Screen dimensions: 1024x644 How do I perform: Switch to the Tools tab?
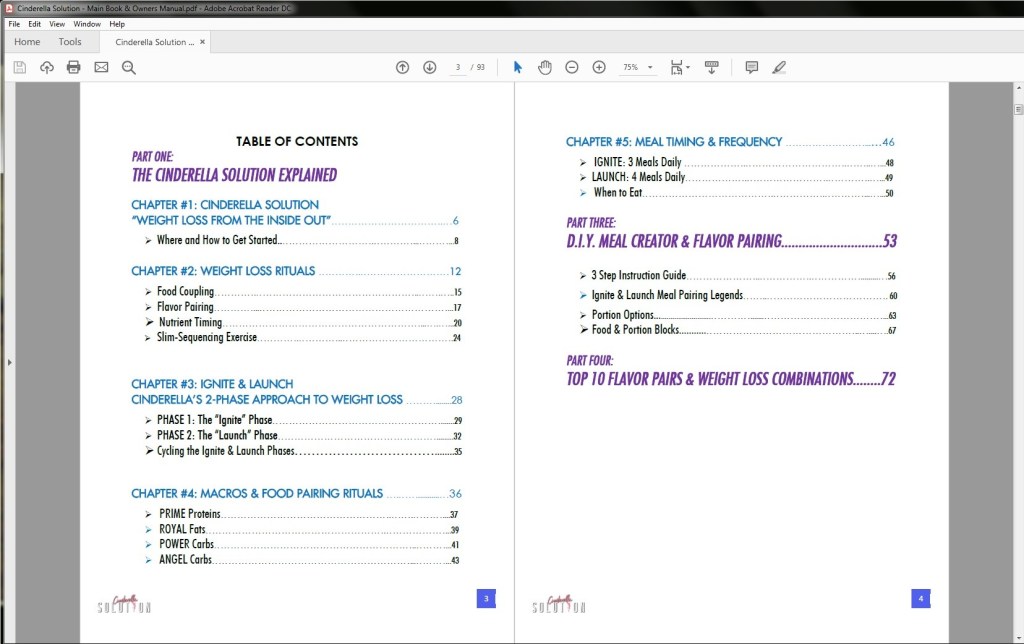coord(70,42)
